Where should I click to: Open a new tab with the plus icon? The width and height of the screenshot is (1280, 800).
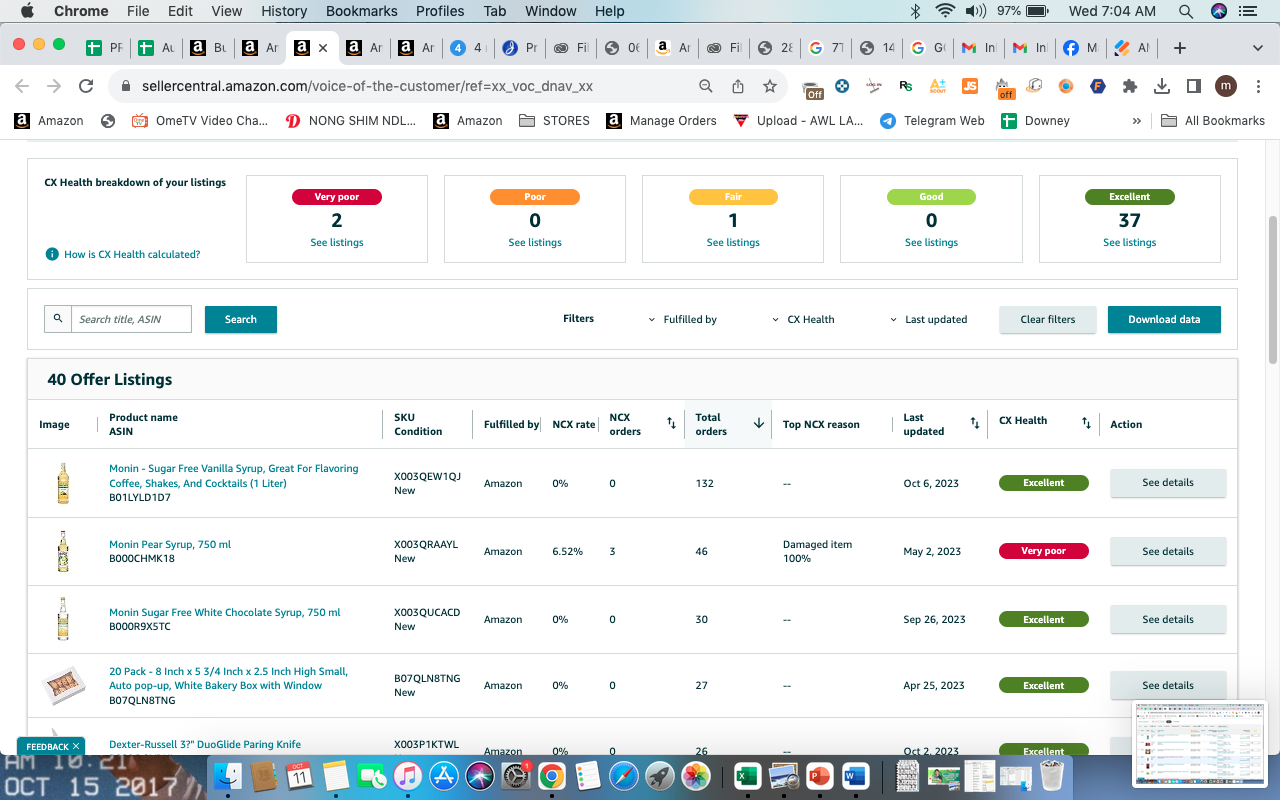[x=1180, y=48]
